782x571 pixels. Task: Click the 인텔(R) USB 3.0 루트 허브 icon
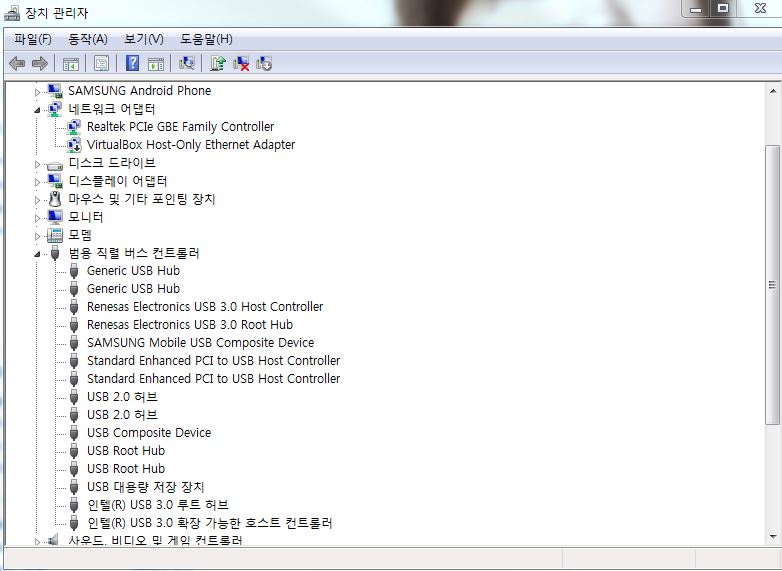pos(74,505)
